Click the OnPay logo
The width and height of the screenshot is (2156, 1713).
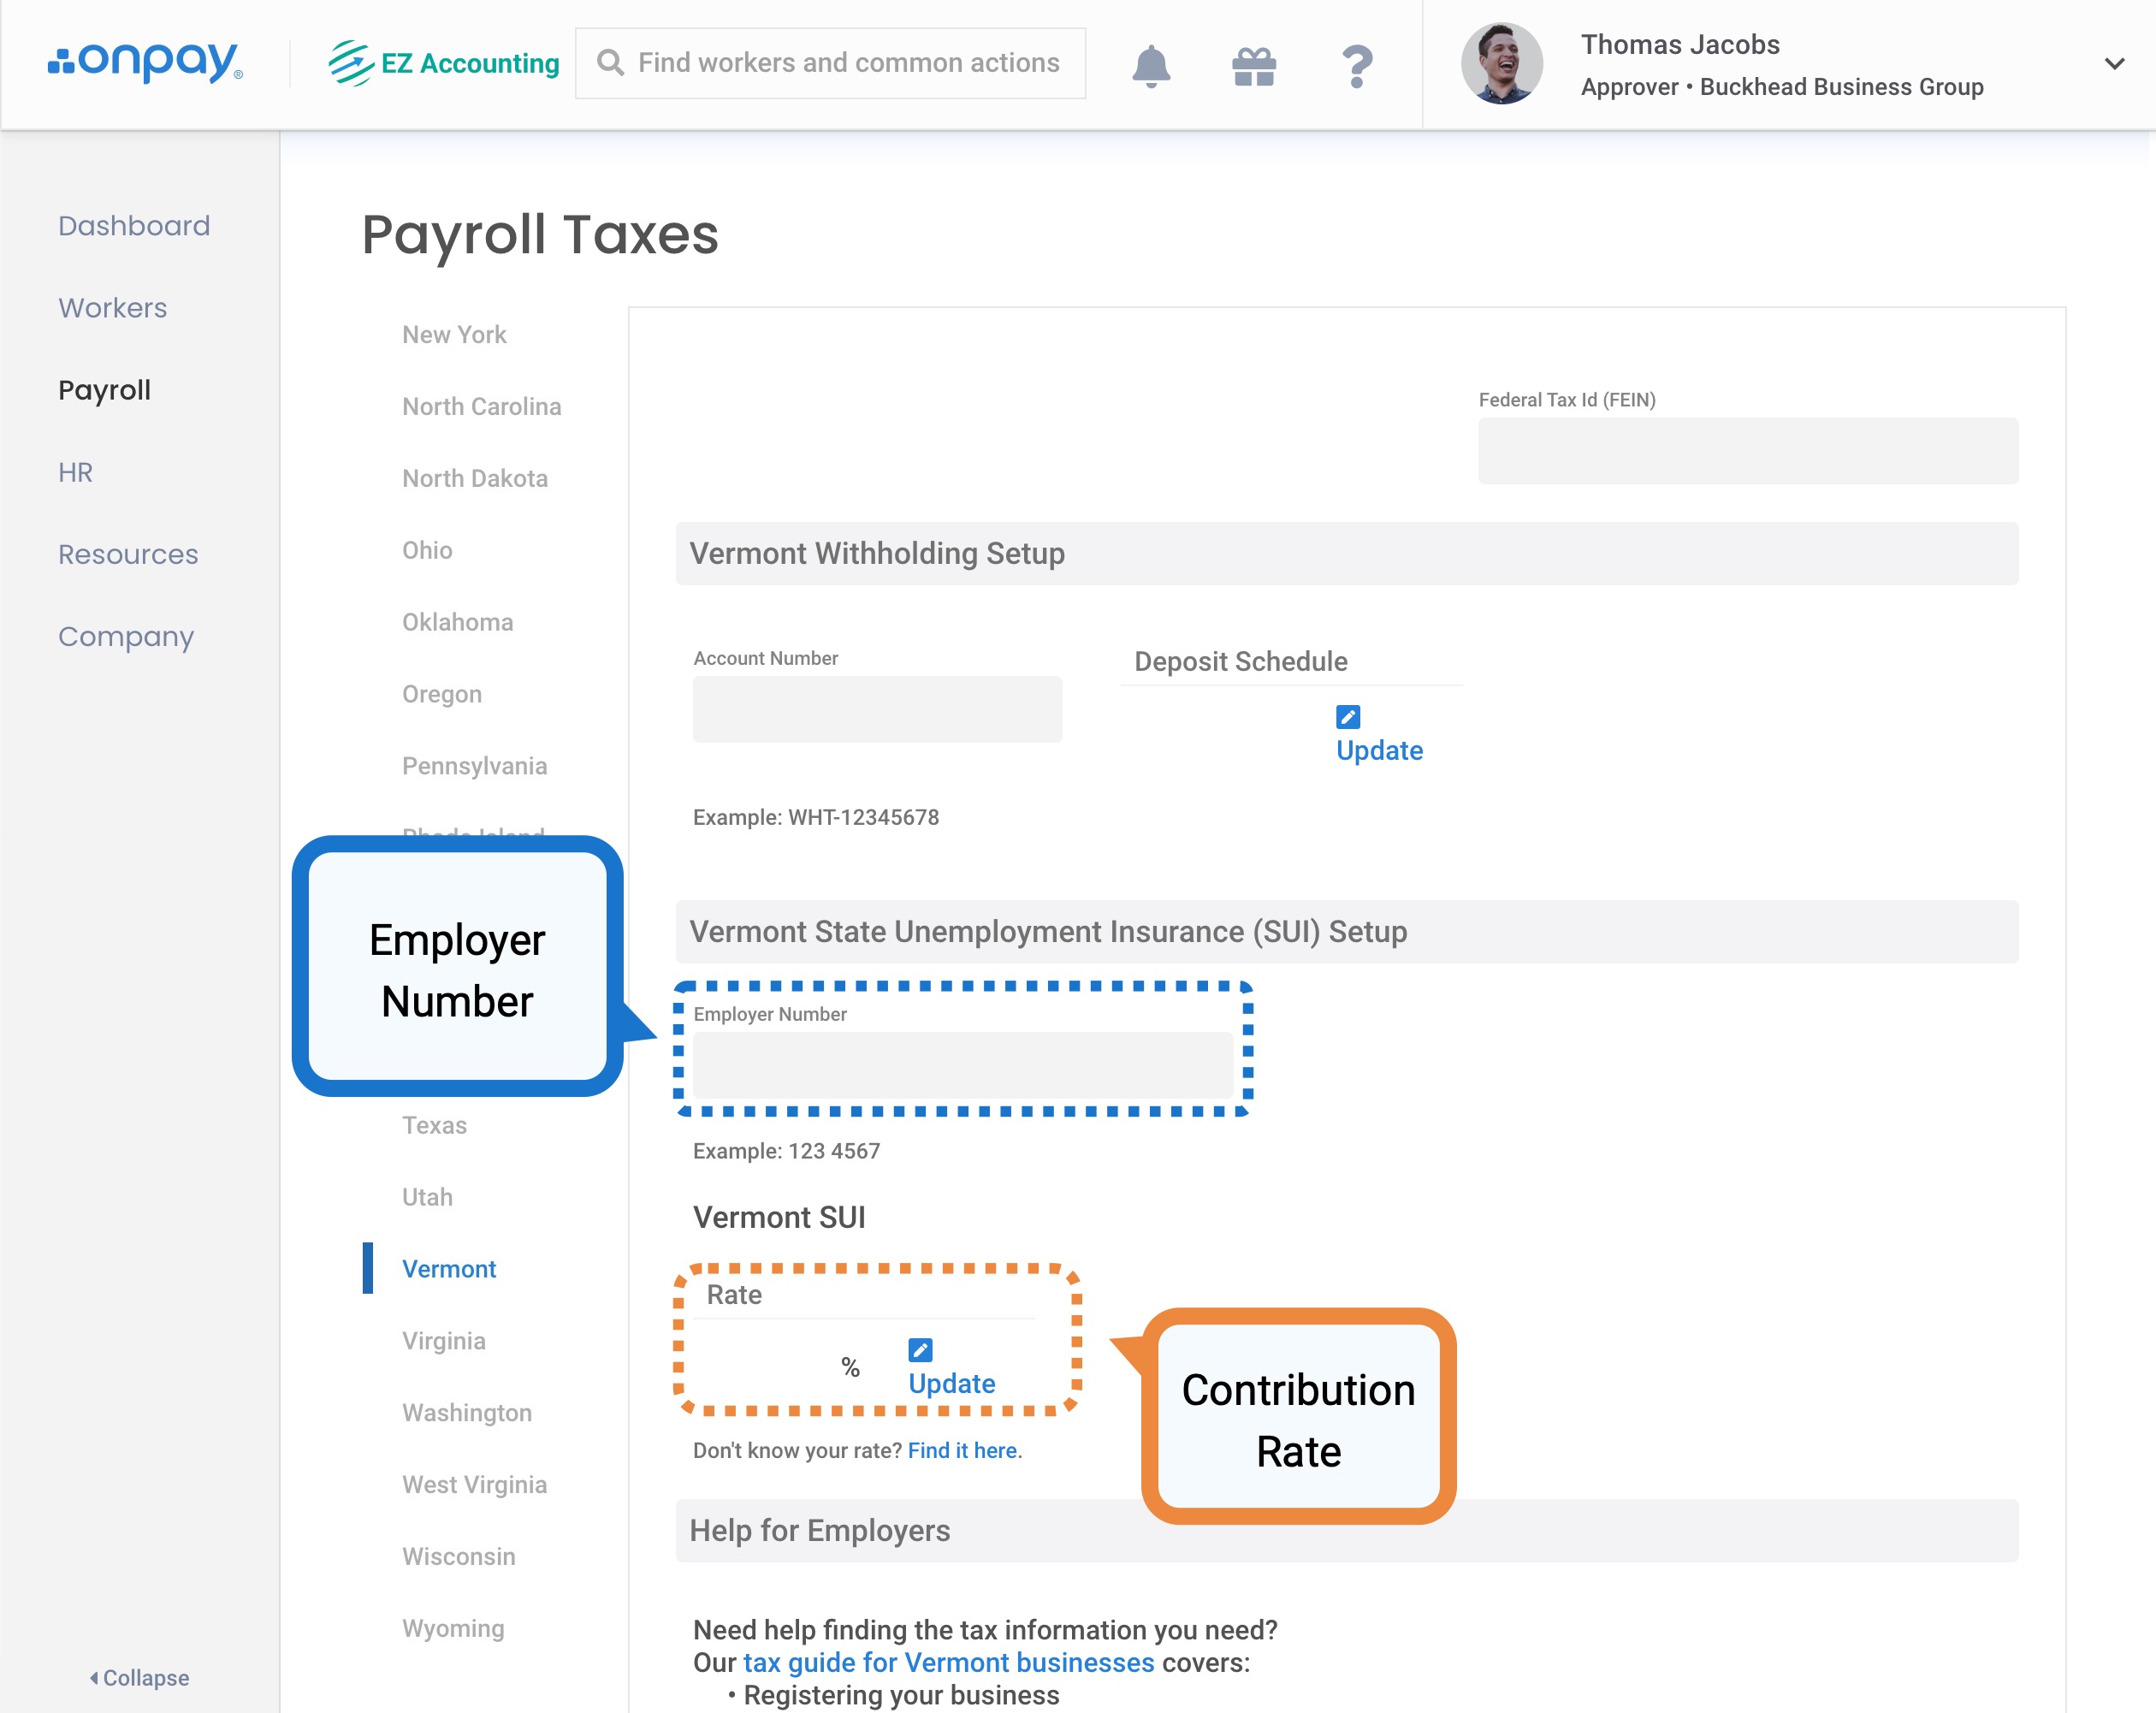pyautogui.click(x=145, y=62)
